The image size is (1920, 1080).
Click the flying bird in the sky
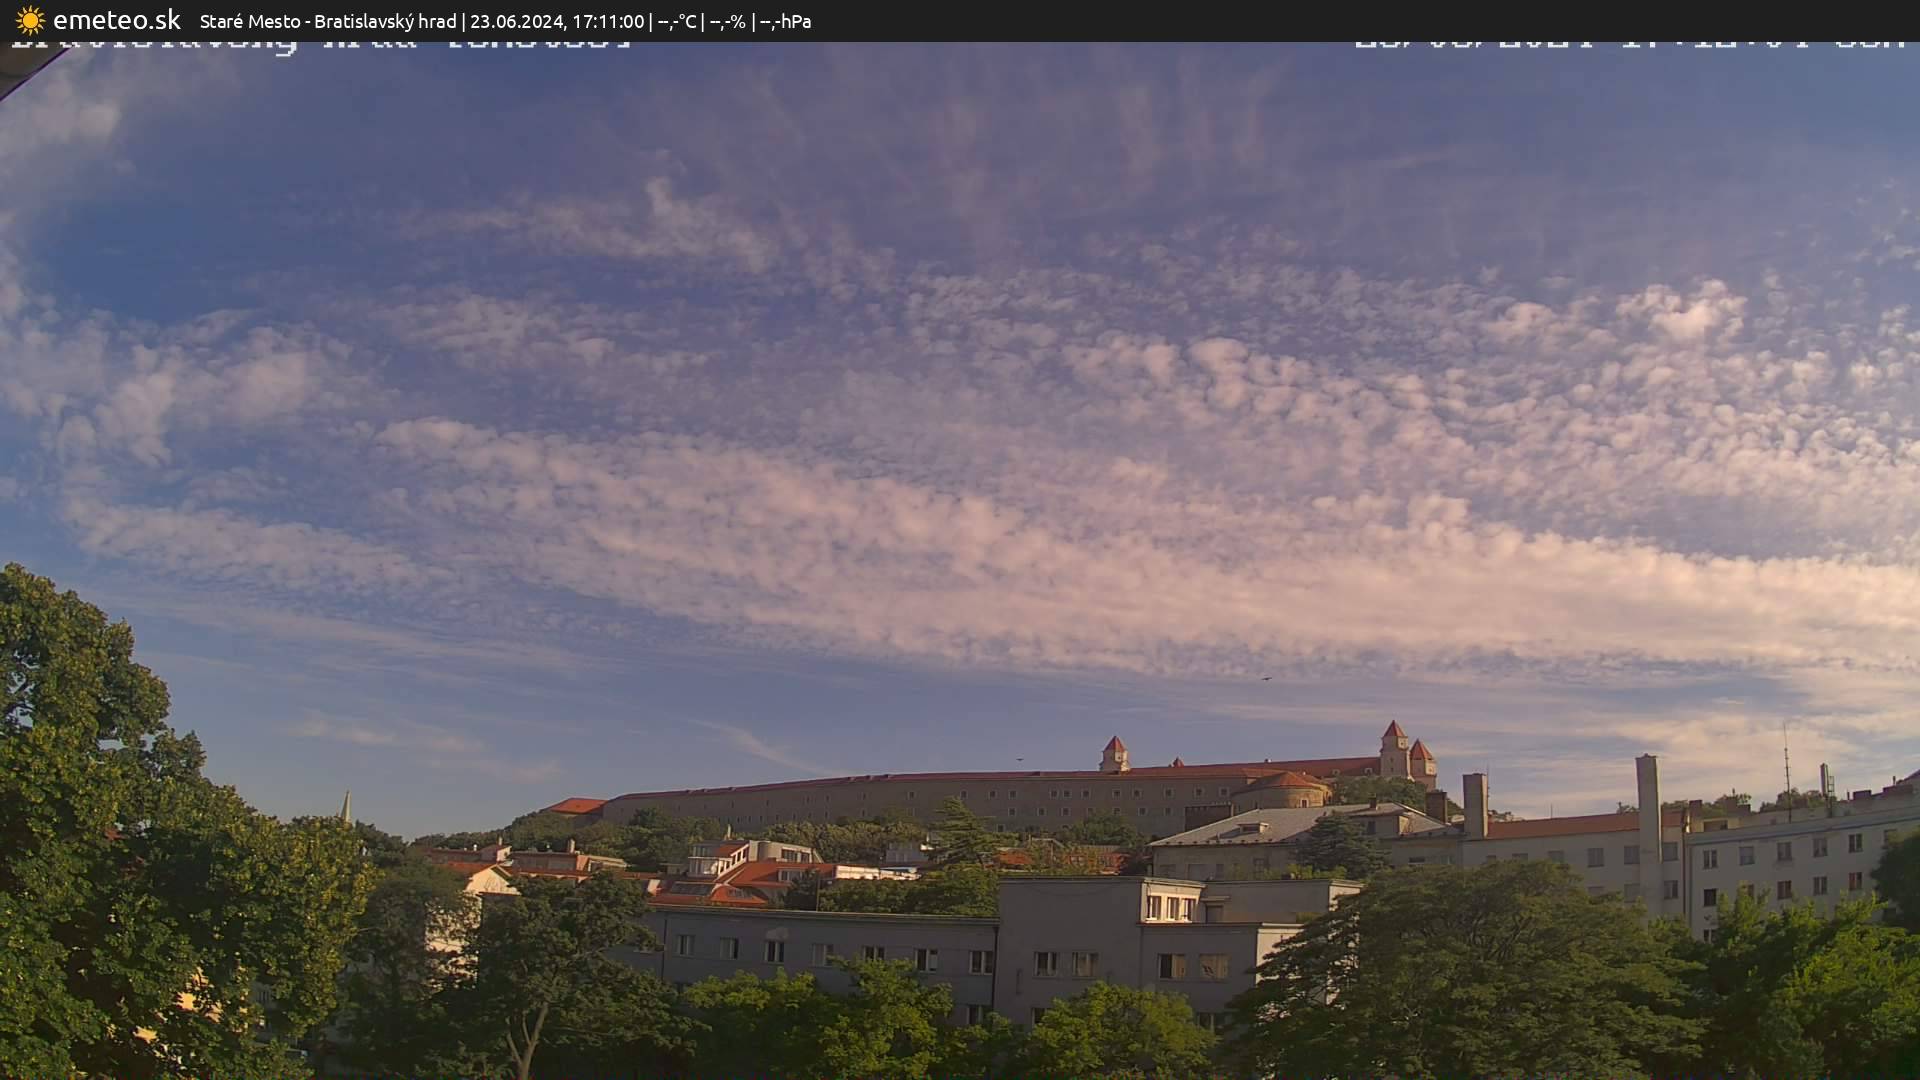point(1266,679)
